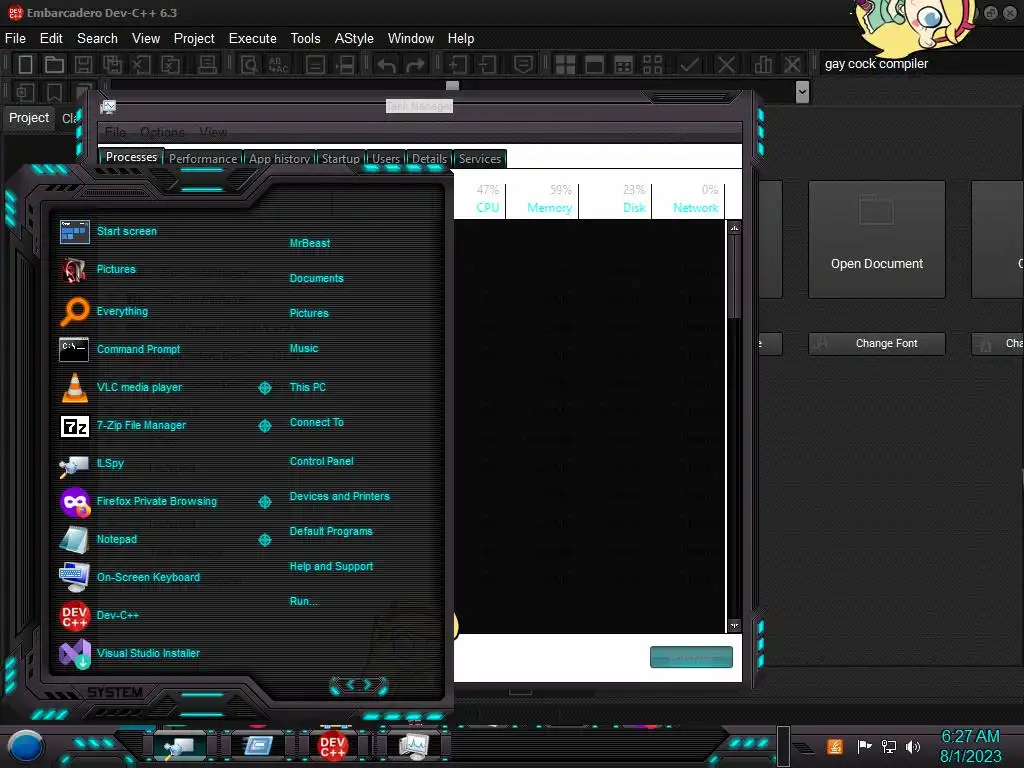Open the MrBeast user folder link

click(x=310, y=243)
